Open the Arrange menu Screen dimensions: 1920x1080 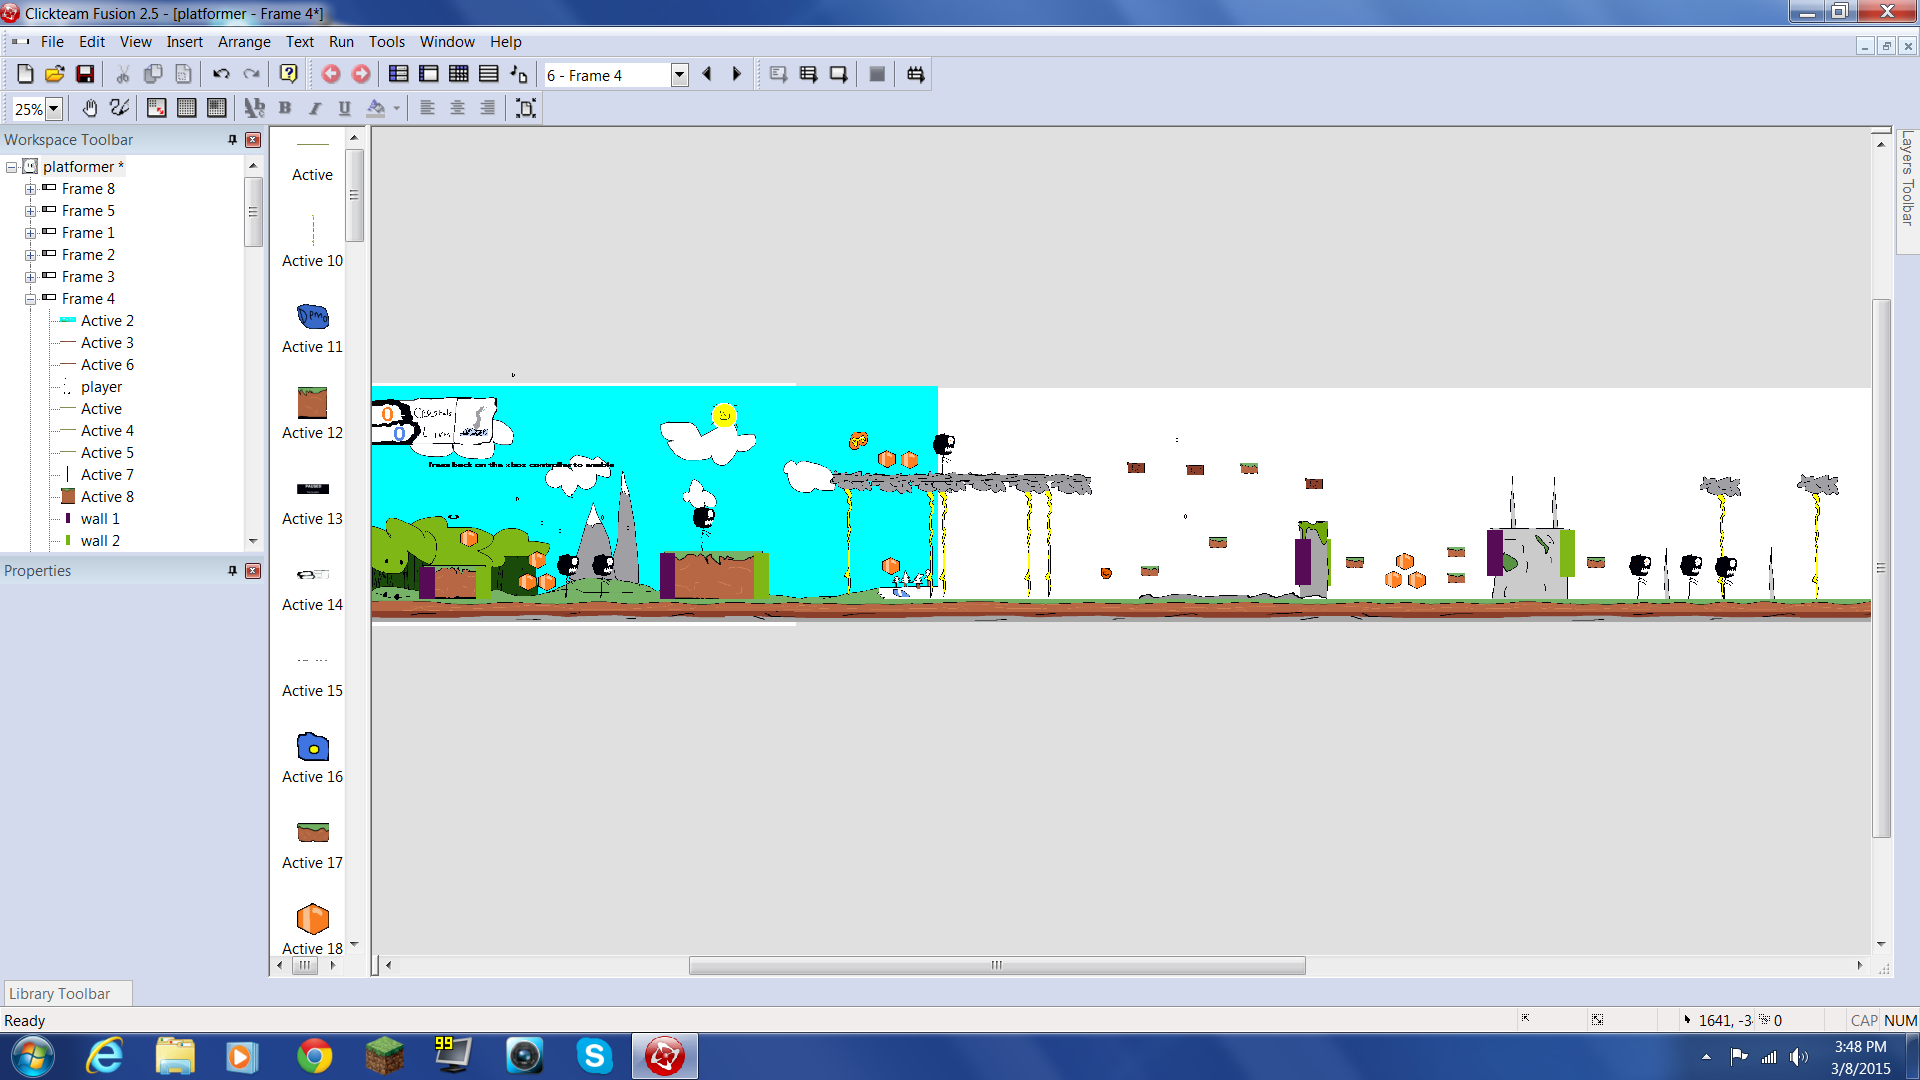tap(244, 42)
